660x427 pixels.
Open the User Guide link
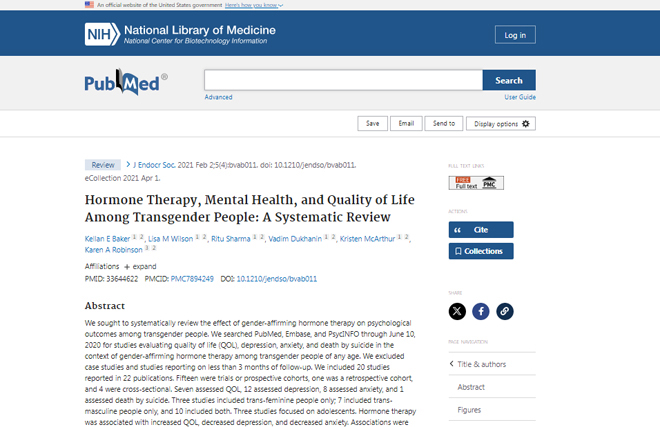[x=520, y=97]
